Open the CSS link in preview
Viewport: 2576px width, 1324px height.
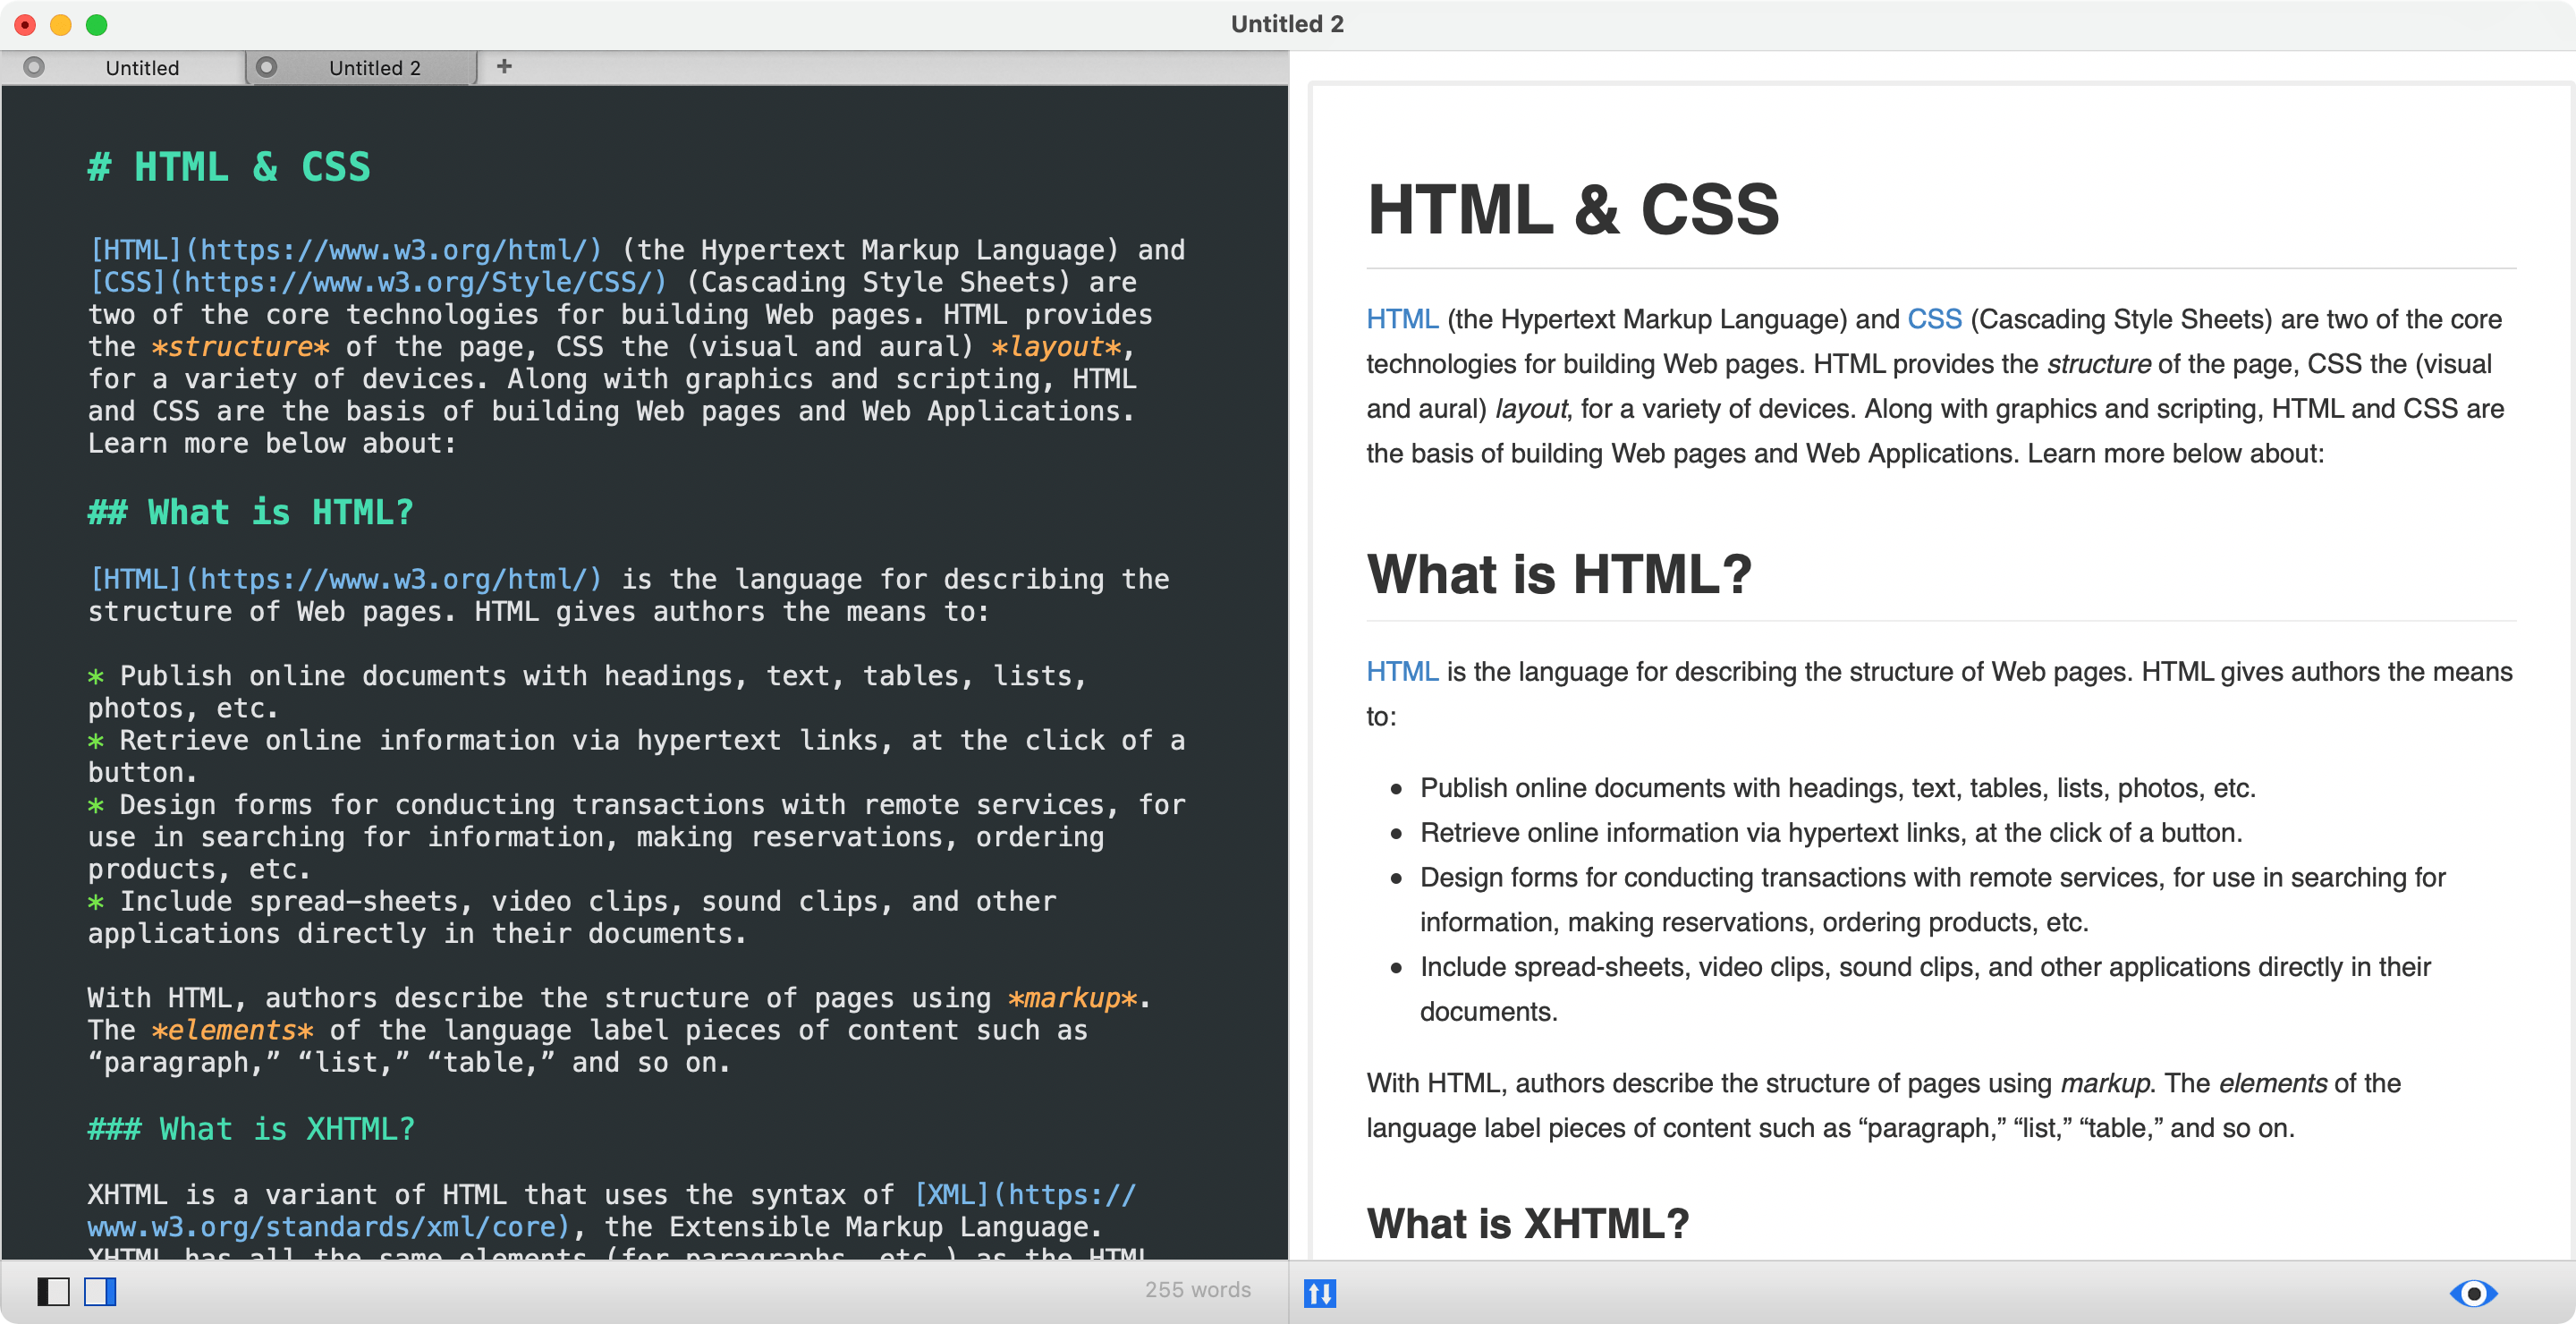click(x=1934, y=319)
